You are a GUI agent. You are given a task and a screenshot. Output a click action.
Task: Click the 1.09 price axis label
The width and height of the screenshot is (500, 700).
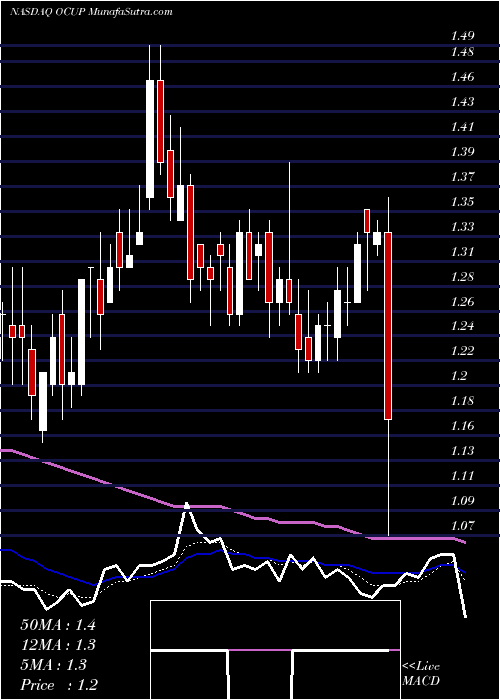pos(462,501)
